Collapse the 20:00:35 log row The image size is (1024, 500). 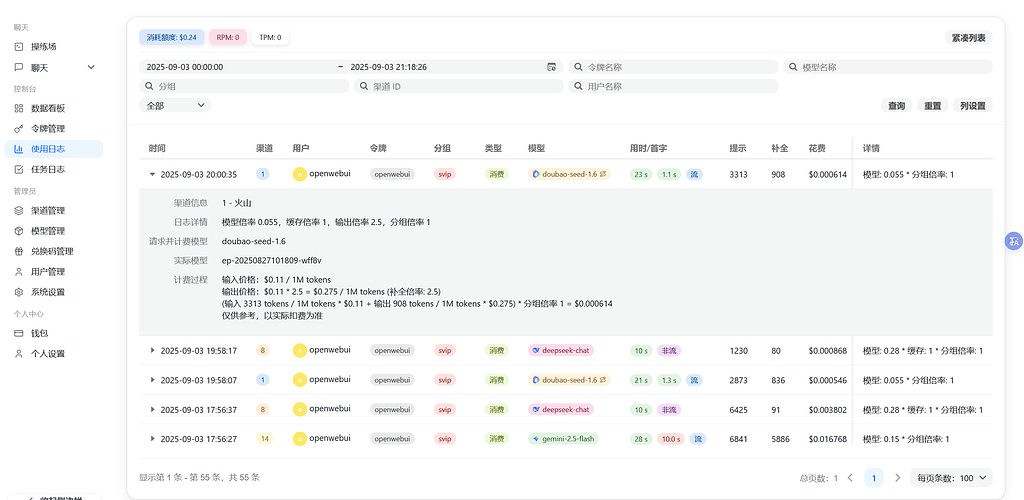152,174
